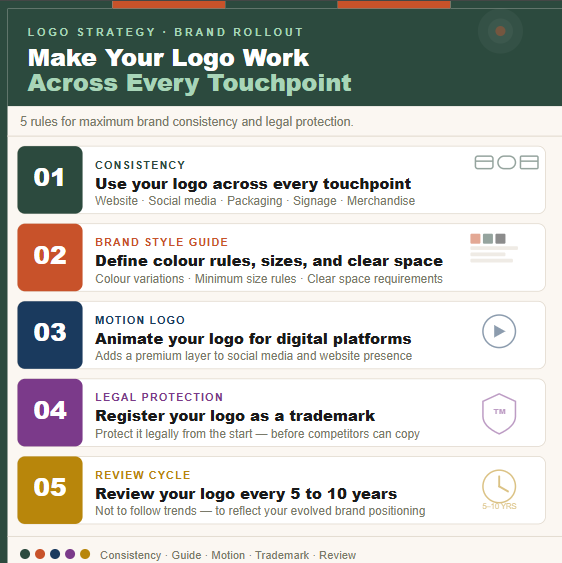Click the green 01 number badge
The height and width of the screenshot is (563, 562).
coord(50,180)
